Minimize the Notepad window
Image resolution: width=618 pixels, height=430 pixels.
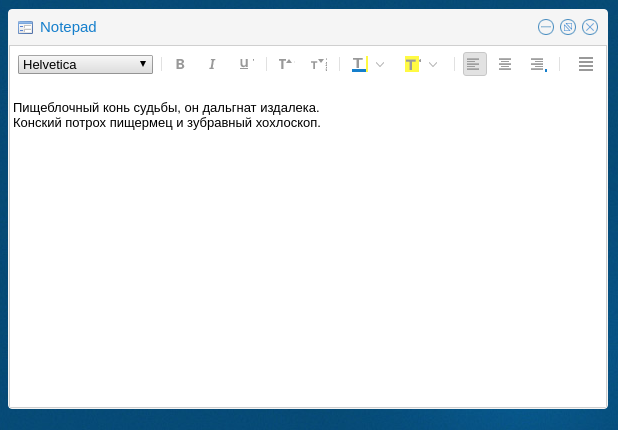(x=546, y=27)
